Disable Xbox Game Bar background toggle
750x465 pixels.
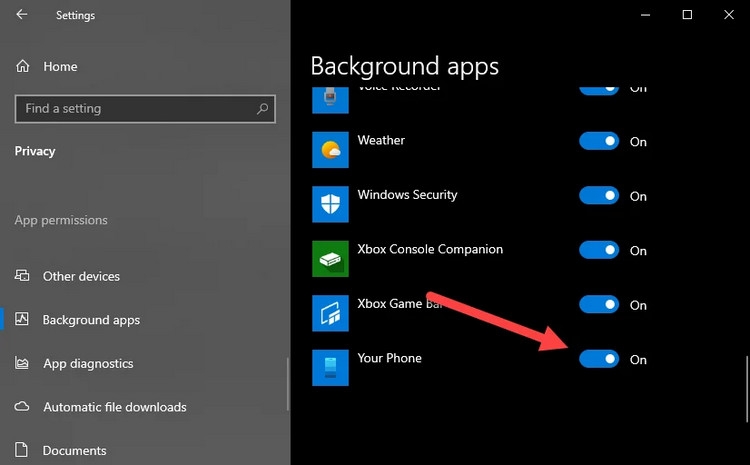[599, 305]
